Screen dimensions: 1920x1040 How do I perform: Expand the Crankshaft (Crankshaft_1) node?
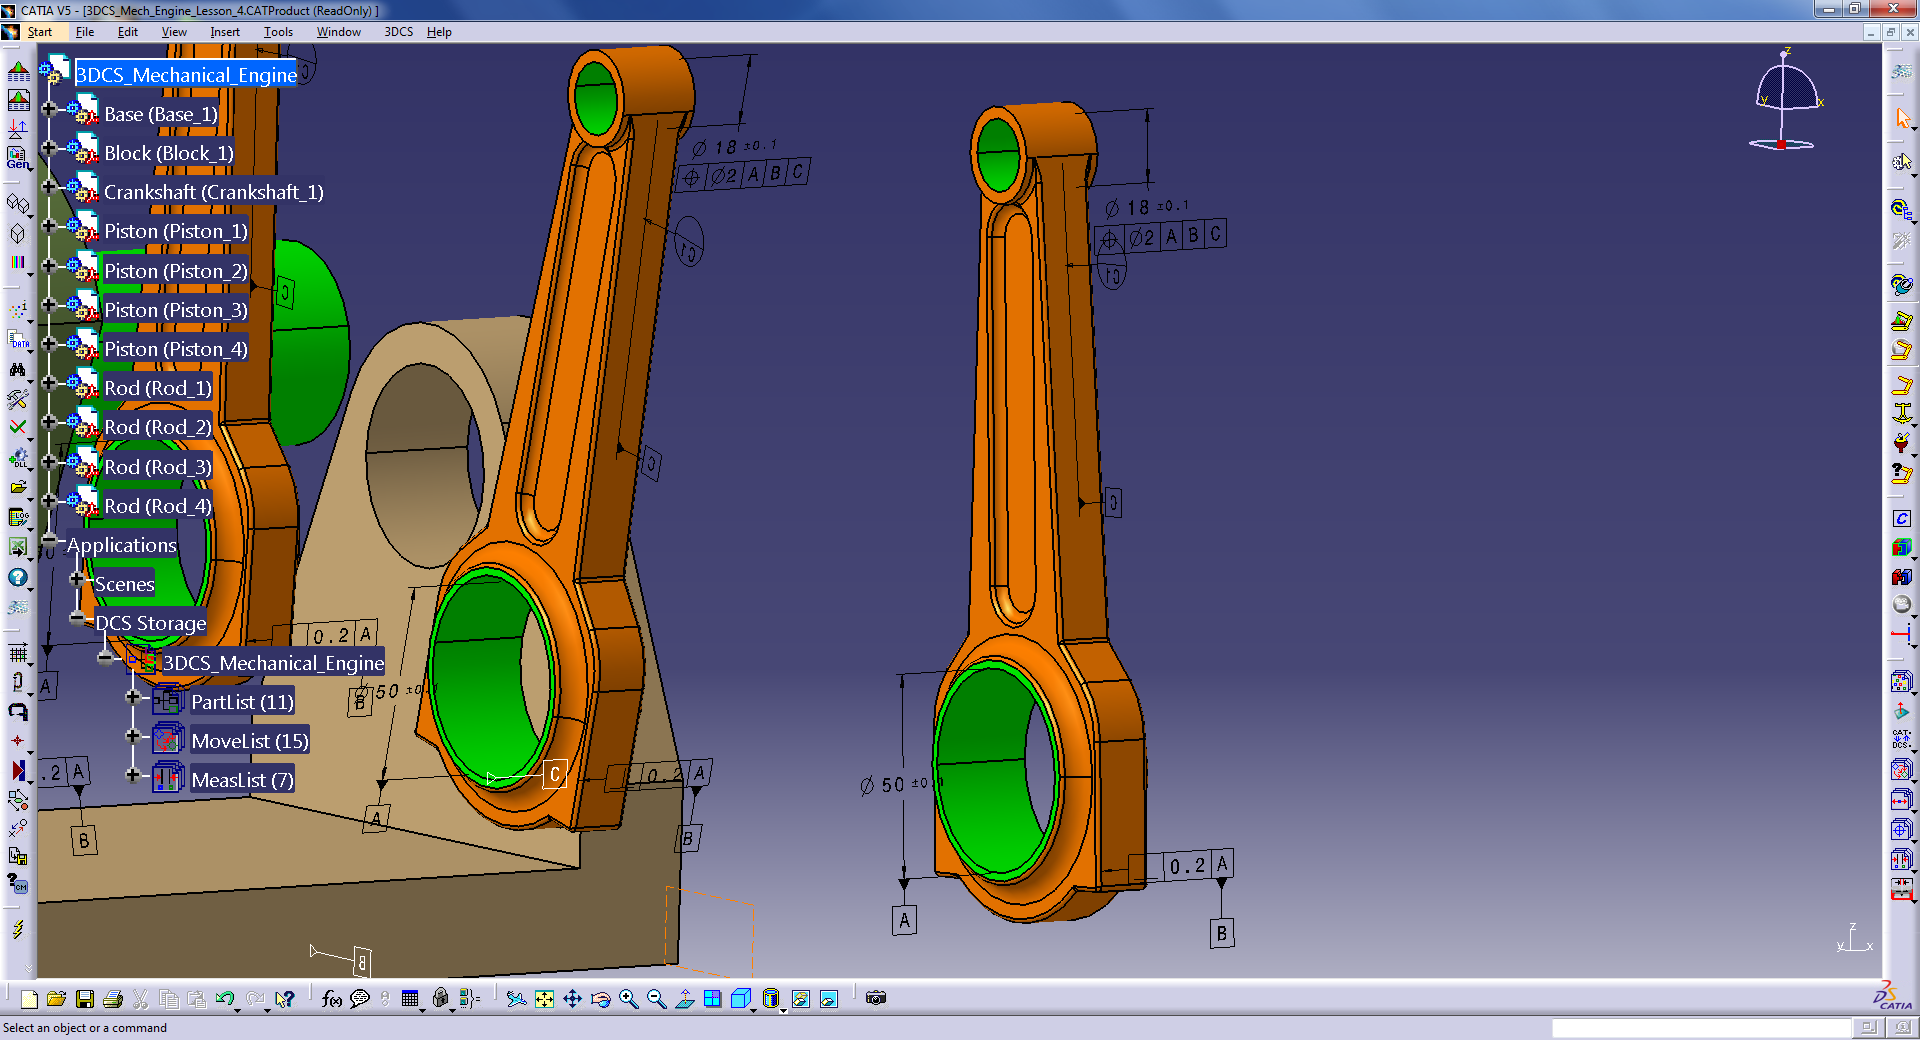pos(48,186)
